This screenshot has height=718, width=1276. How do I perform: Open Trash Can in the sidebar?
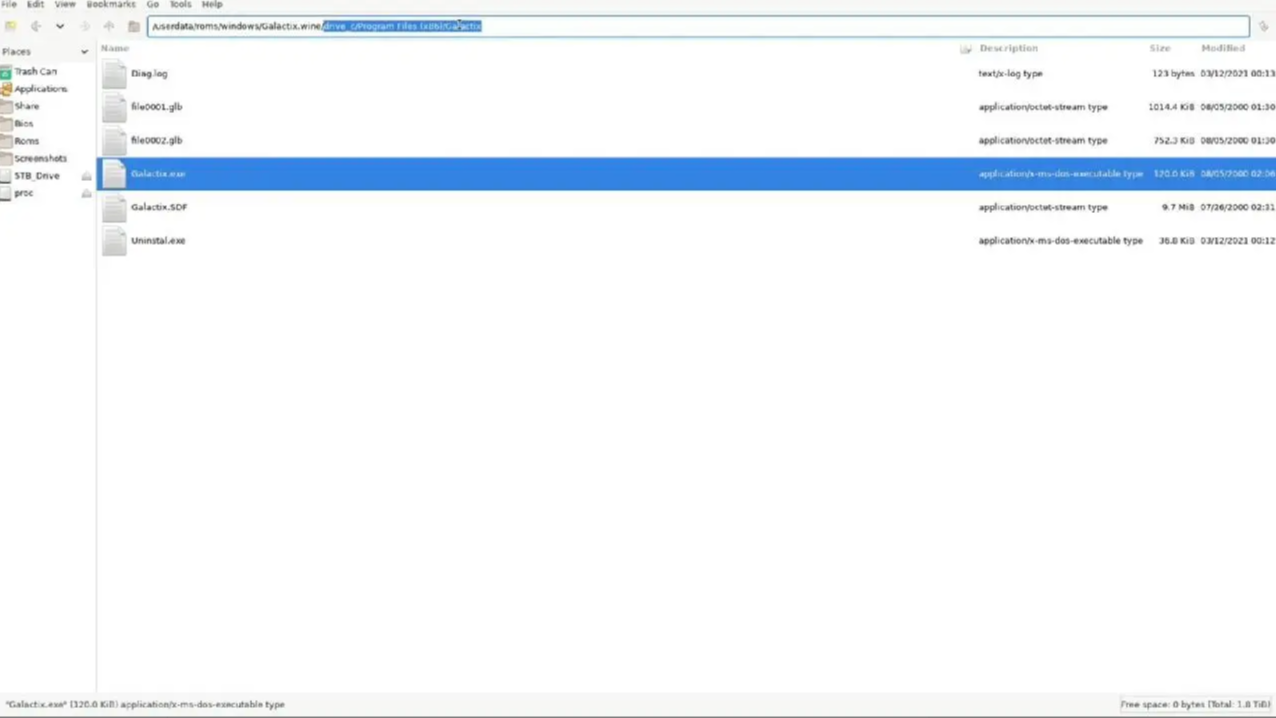35,71
